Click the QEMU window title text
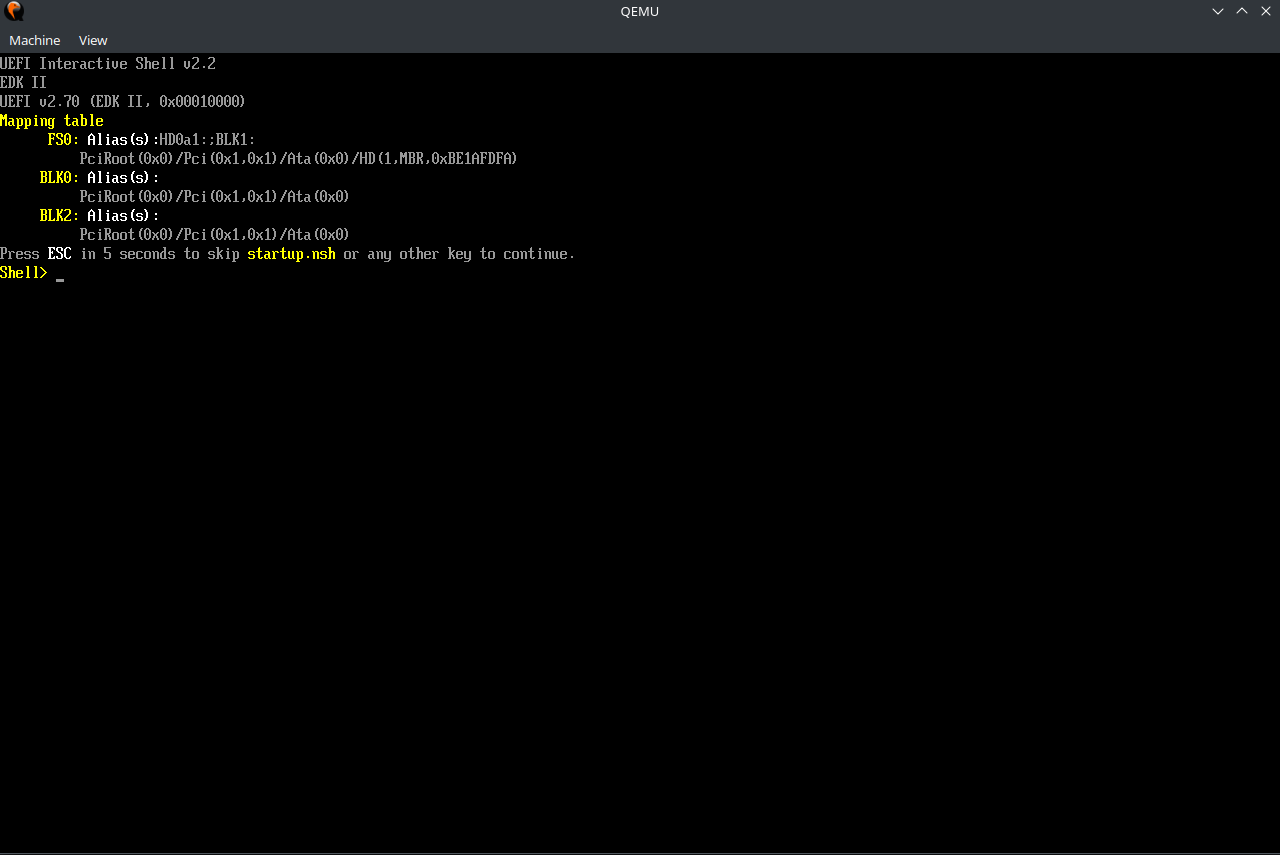1280x855 pixels. coord(639,11)
